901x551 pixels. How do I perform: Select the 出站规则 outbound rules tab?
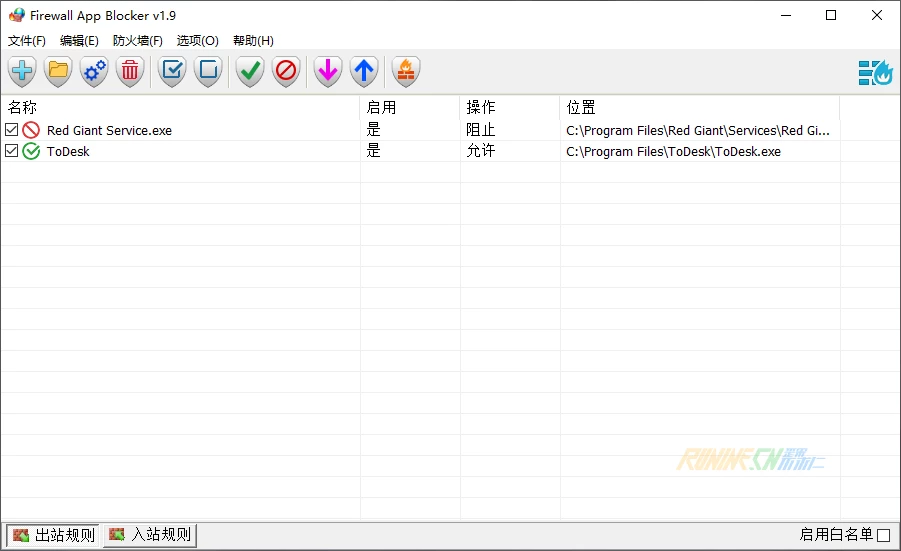coord(53,535)
